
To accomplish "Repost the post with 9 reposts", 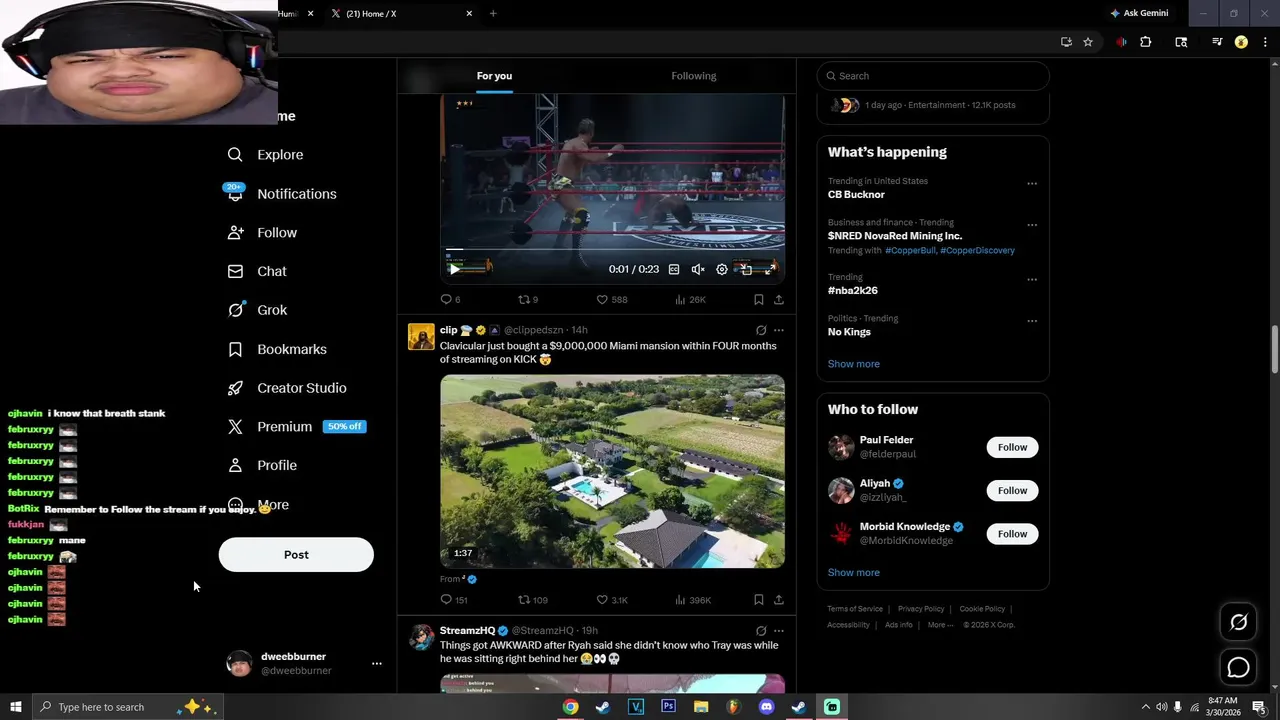I will [x=528, y=299].
